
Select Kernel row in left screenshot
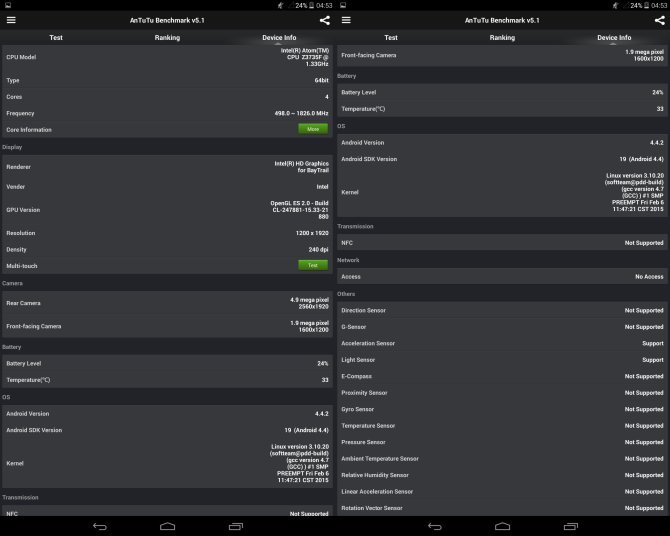tap(168, 463)
